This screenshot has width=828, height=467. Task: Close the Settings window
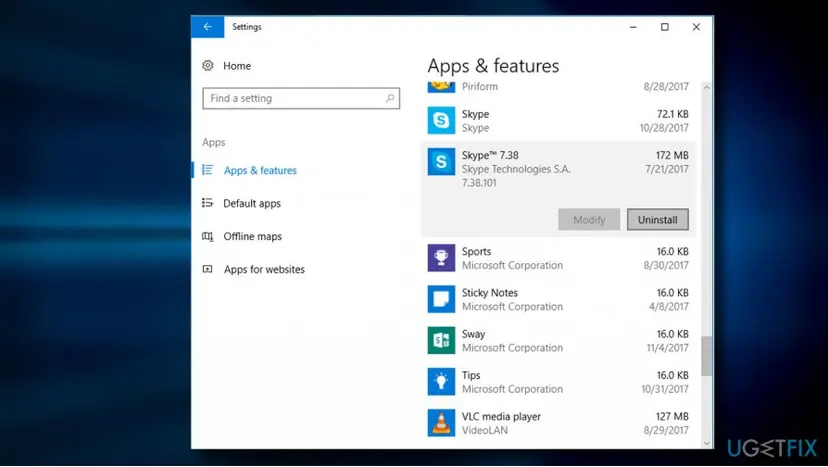coord(696,27)
